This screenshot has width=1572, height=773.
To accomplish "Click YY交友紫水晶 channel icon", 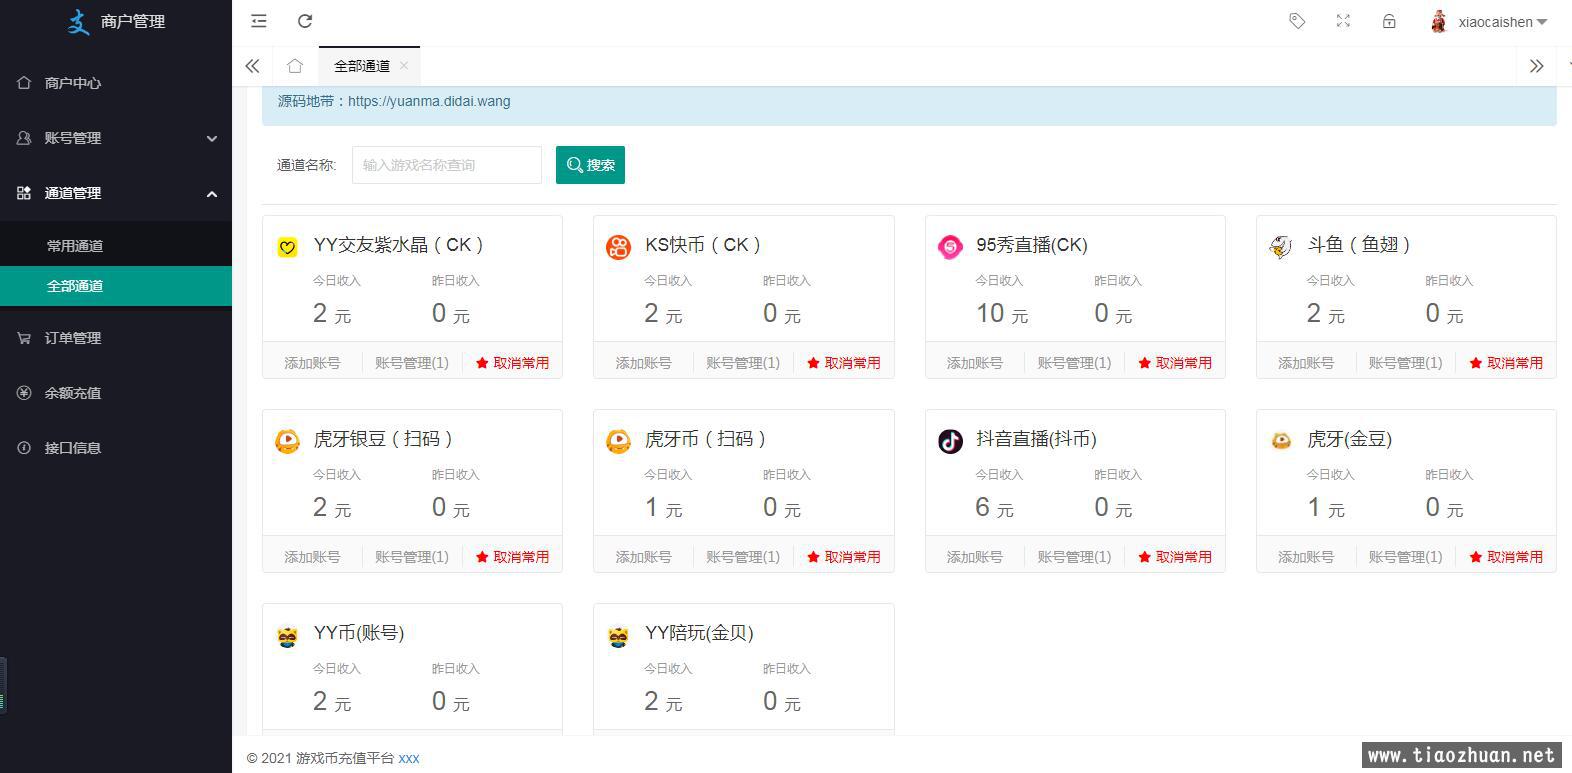I will click(x=287, y=247).
